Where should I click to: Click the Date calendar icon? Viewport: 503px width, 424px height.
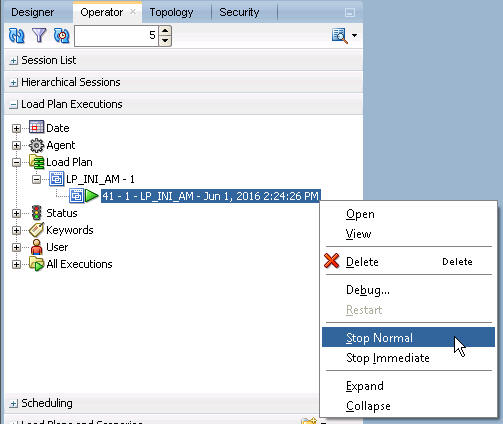36,127
